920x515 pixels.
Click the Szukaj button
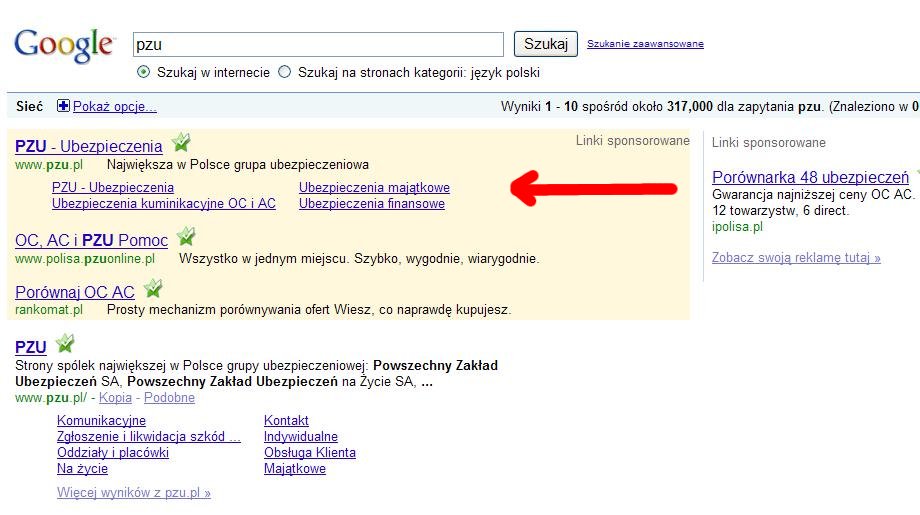[546, 44]
